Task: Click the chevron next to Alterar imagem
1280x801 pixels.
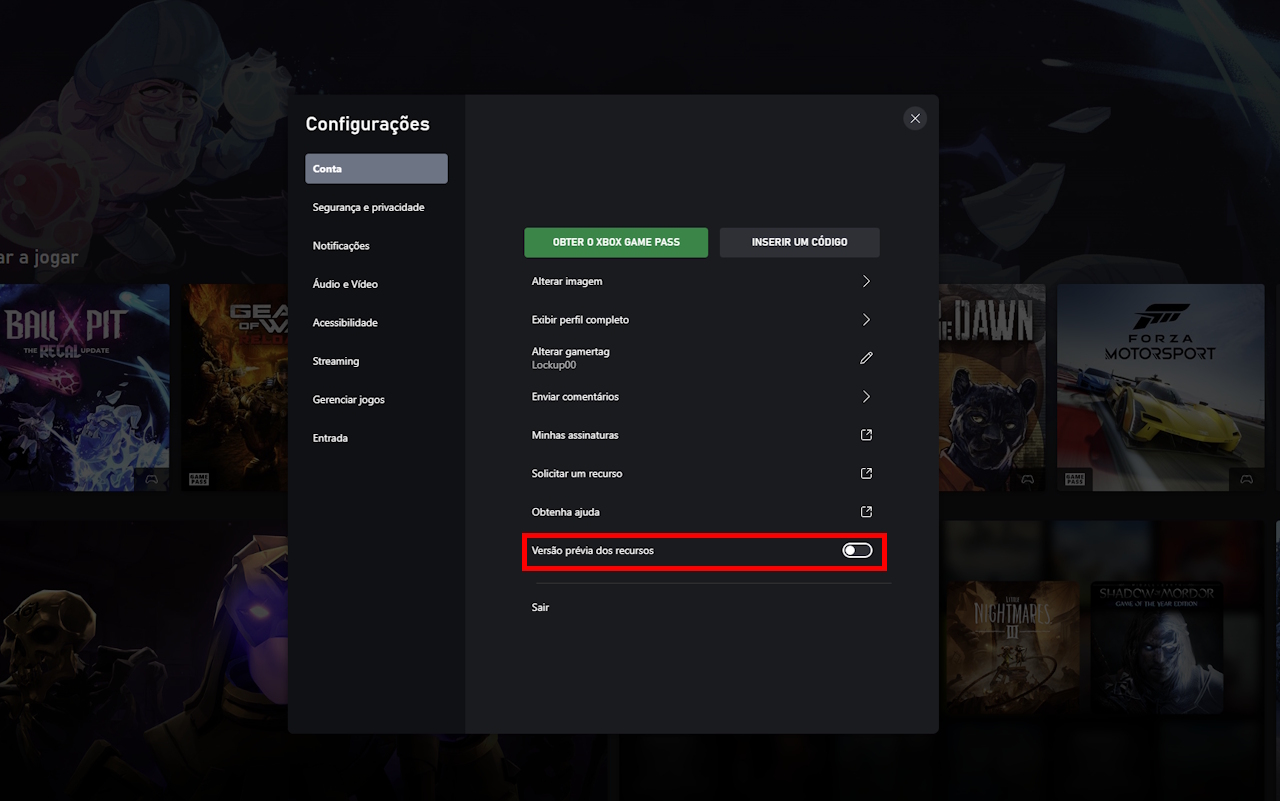Action: click(x=866, y=281)
